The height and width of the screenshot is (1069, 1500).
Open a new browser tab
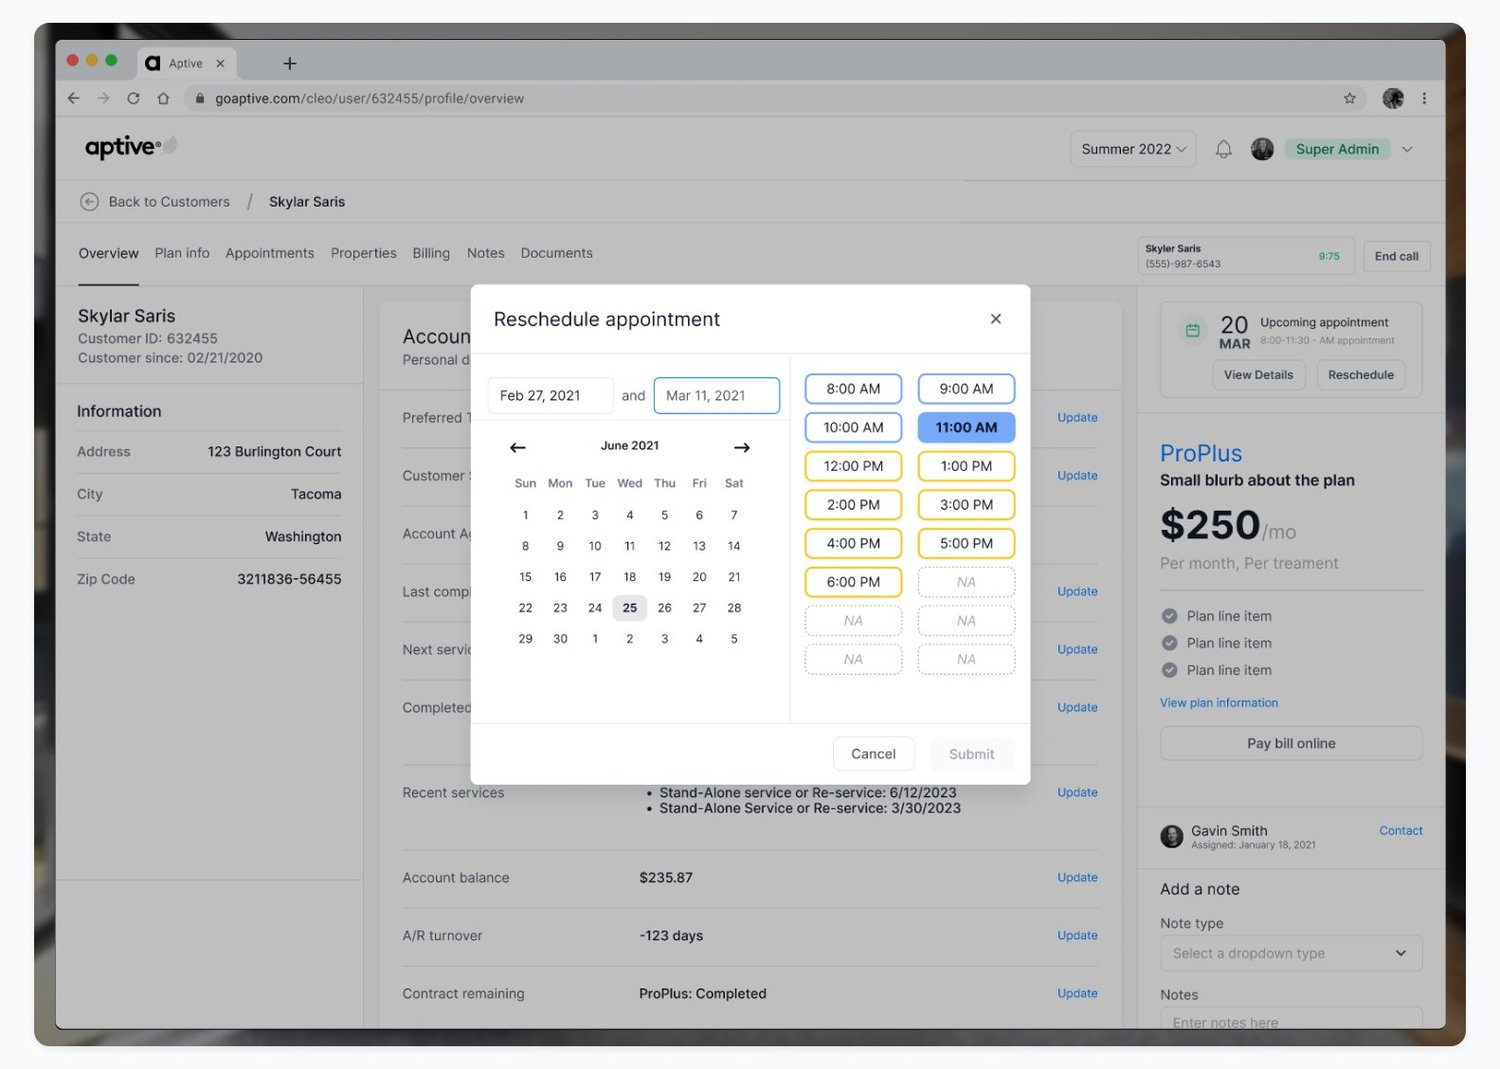pyautogui.click(x=290, y=63)
